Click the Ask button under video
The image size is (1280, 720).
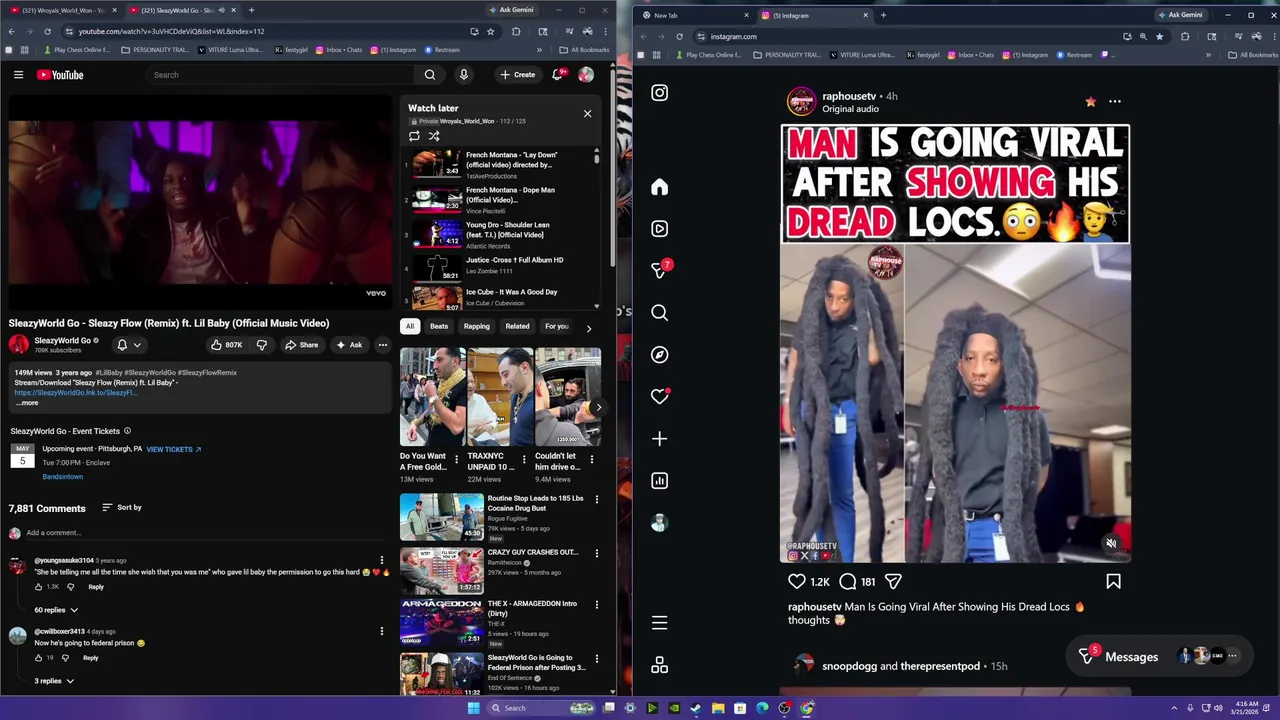(350, 345)
